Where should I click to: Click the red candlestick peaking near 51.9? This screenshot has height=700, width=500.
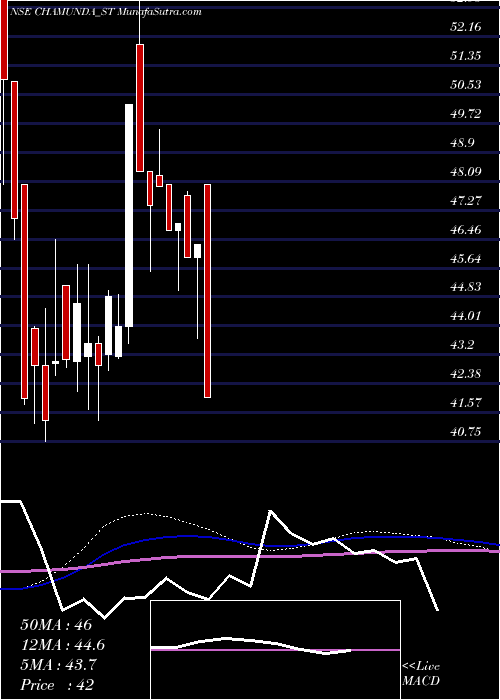coord(140,108)
